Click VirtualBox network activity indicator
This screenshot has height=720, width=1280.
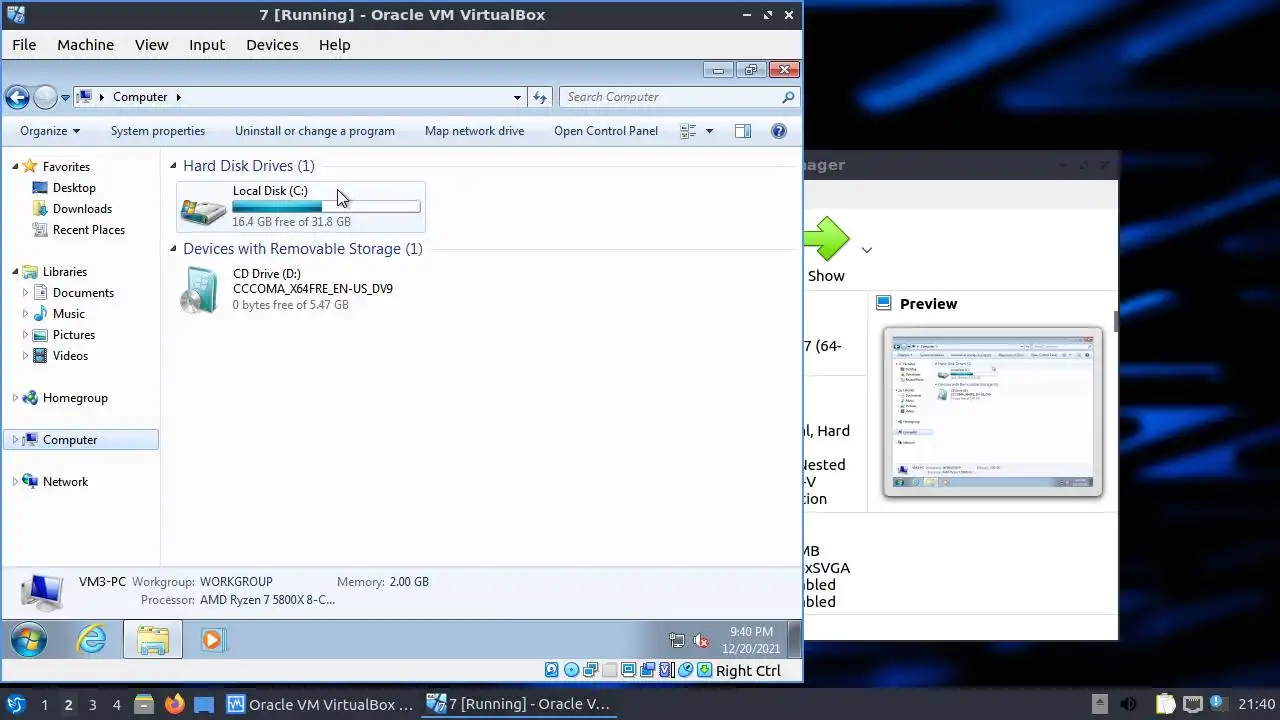click(x=590, y=670)
